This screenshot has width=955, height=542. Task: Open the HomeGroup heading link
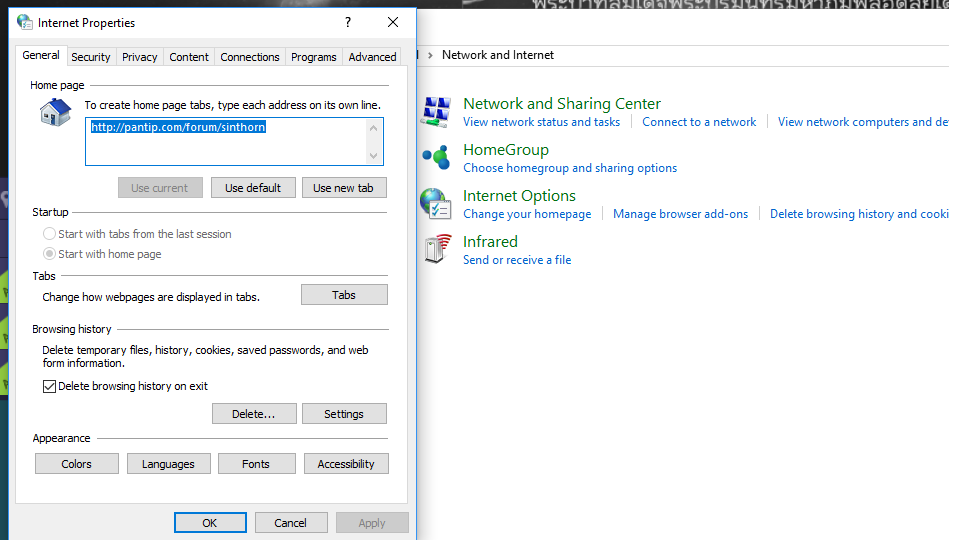point(506,150)
